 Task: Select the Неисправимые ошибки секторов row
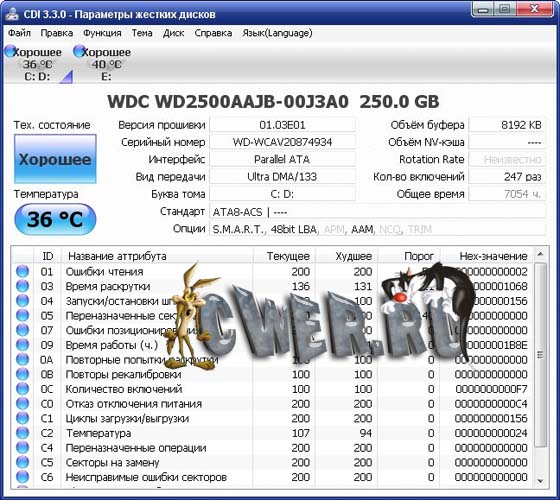pos(273,477)
